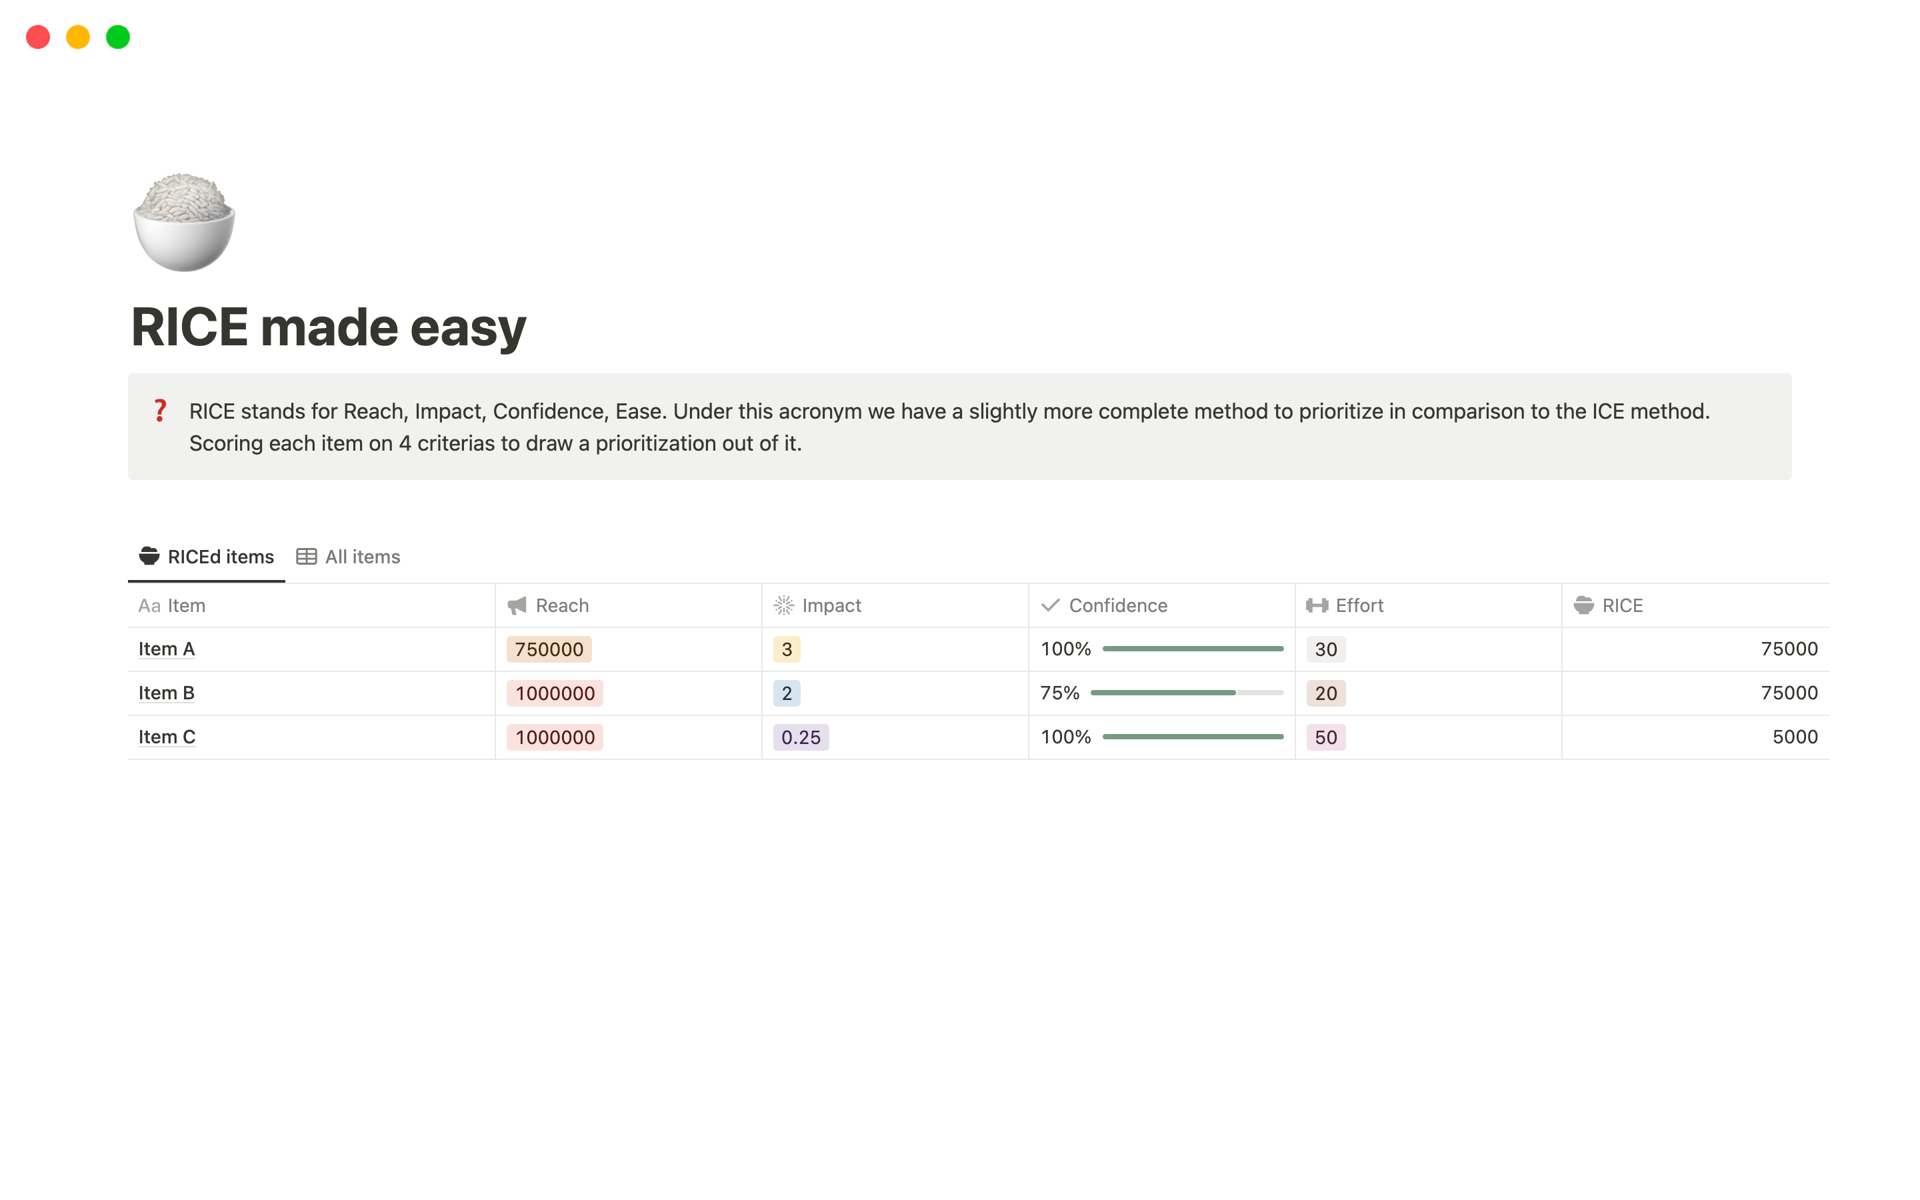This screenshot has height=1200, width=1920.
Task: Open the RICE column header menu
Action: pos(1622,606)
